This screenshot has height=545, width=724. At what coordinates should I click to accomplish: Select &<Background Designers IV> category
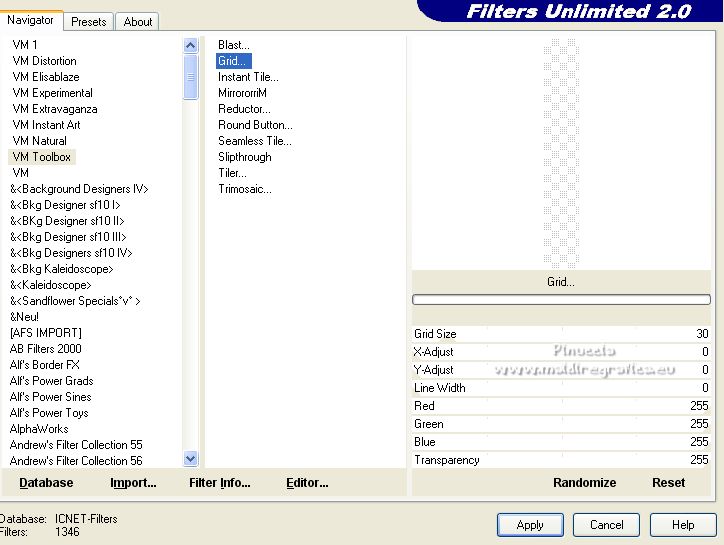pos(79,189)
